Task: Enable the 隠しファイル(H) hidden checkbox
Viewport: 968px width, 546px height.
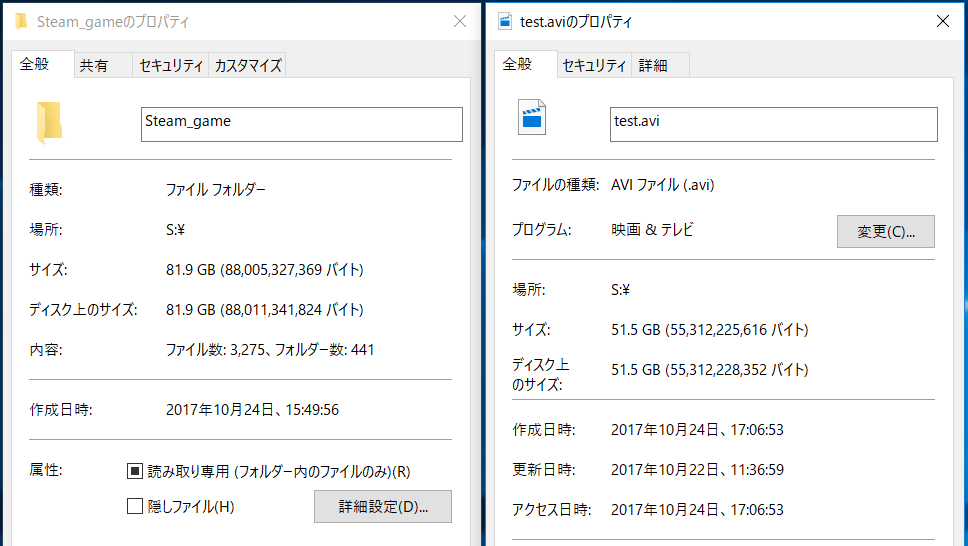Action: [x=135, y=506]
